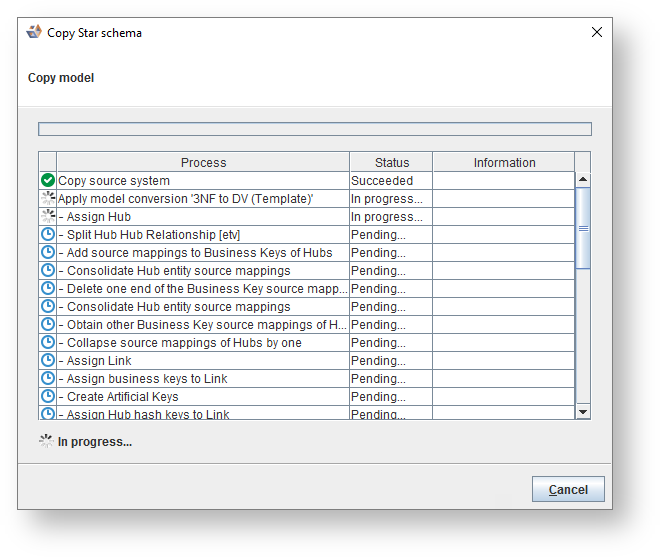Click the spinner icon beside Apply model conversion
The image size is (661, 558).
pos(47,199)
